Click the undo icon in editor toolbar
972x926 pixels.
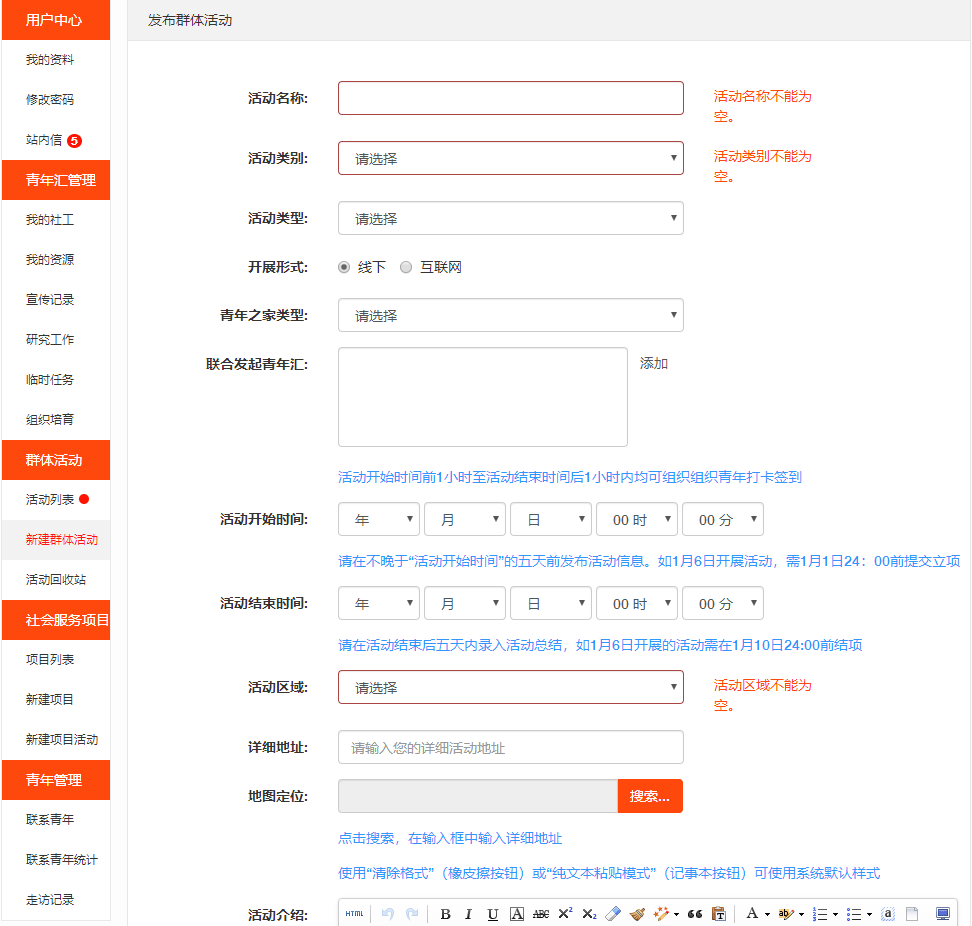tap(388, 914)
